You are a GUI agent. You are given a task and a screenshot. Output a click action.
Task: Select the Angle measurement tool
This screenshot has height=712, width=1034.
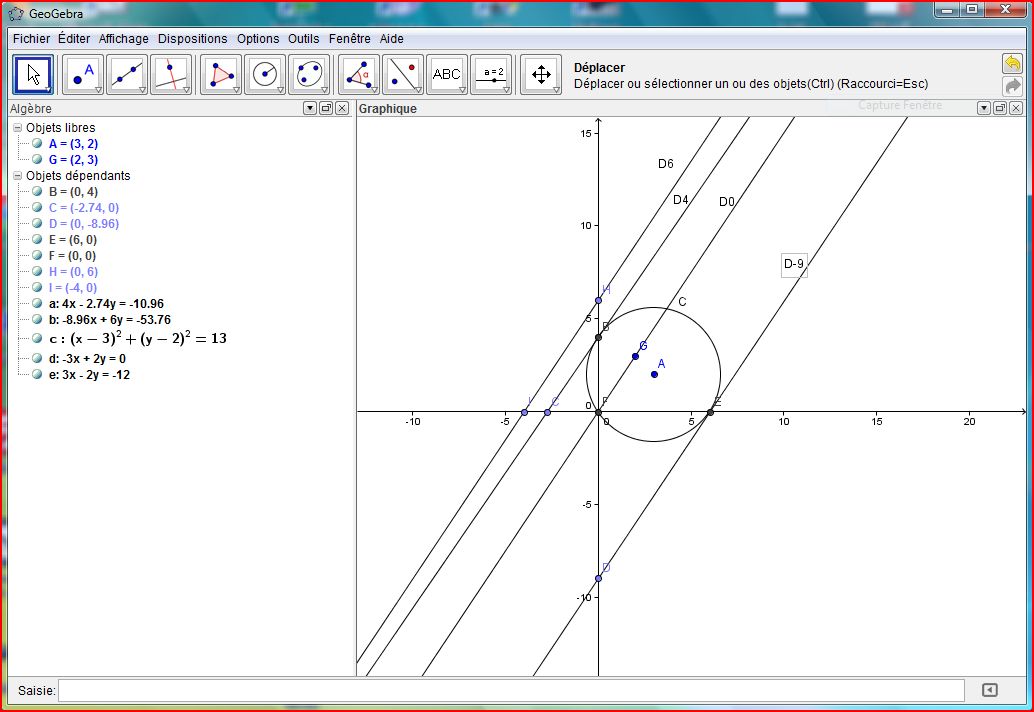pyautogui.click(x=359, y=74)
